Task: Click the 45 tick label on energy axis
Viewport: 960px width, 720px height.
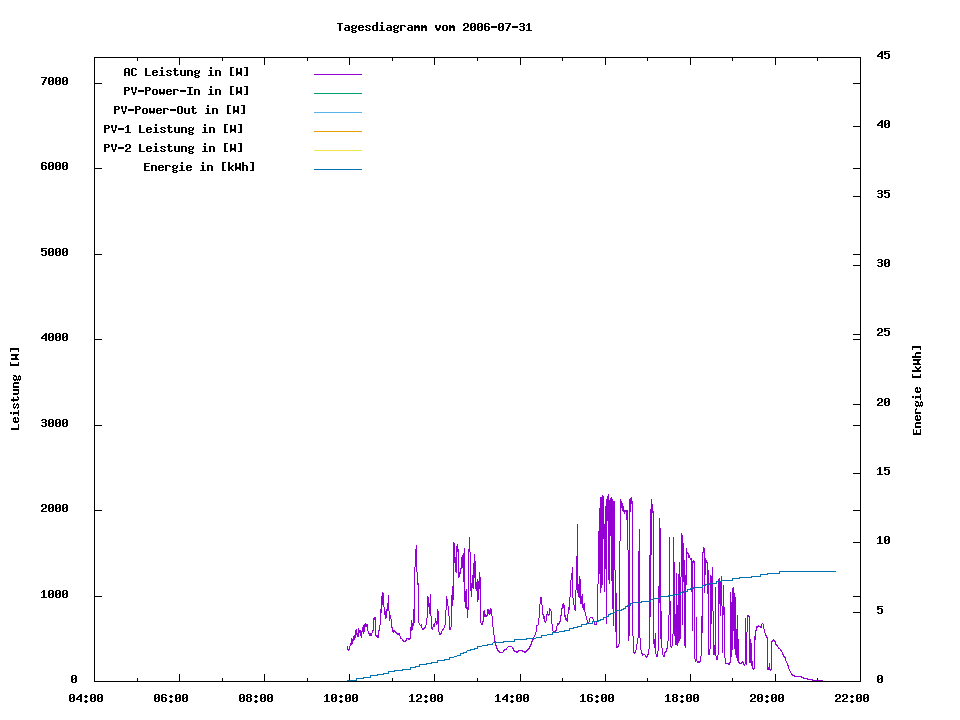Action: [883, 55]
